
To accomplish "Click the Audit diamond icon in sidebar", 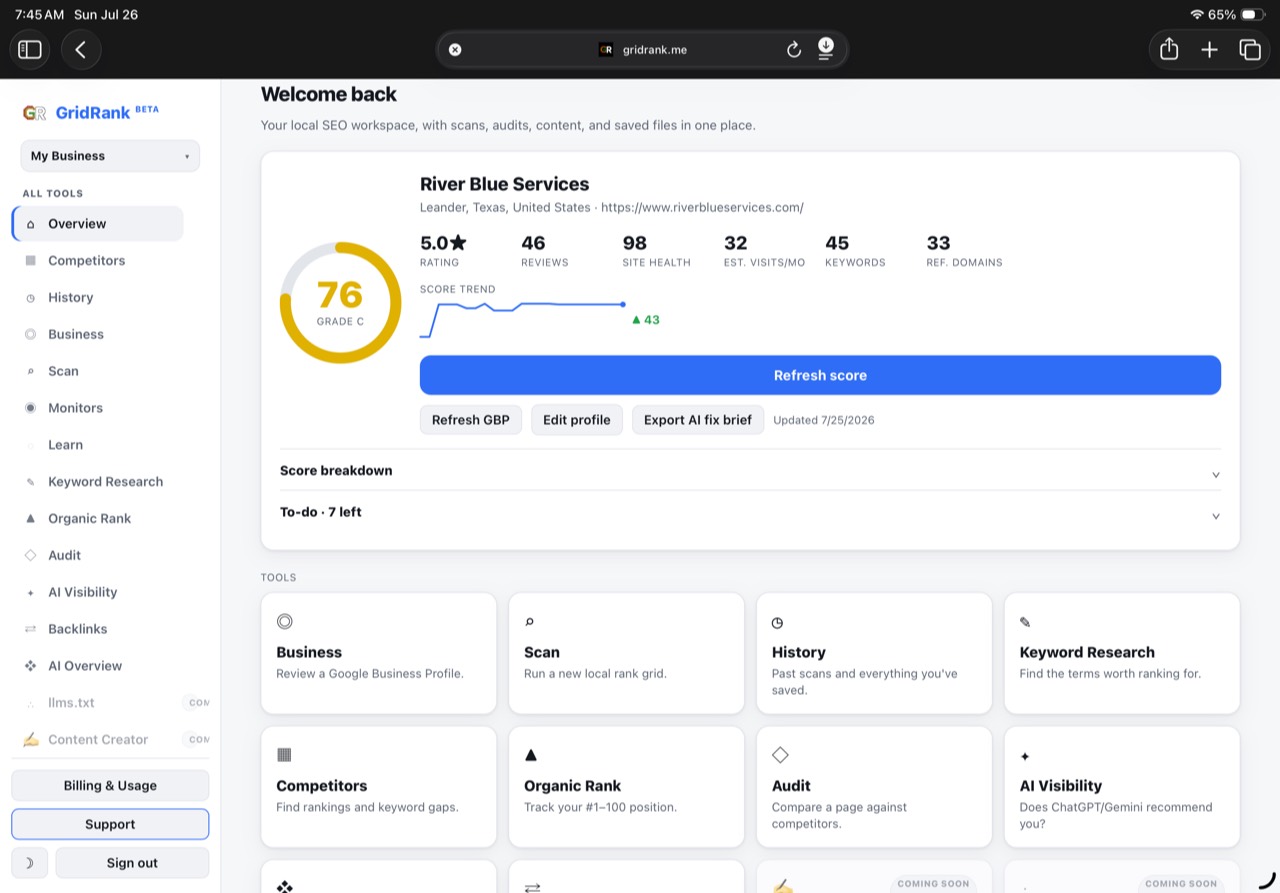I will [x=30, y=555].
